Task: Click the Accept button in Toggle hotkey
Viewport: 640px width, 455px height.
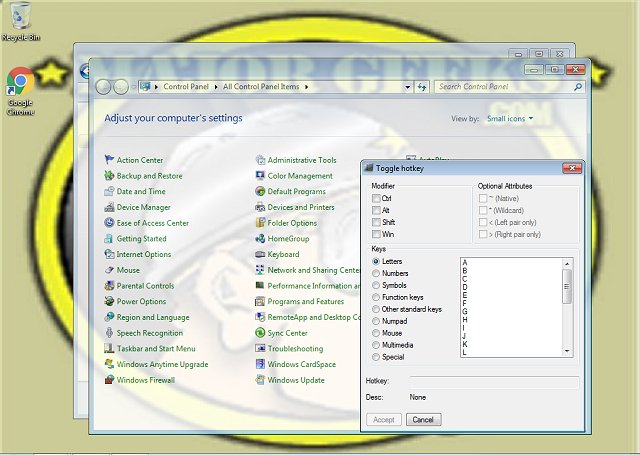Action: (384, 419)
